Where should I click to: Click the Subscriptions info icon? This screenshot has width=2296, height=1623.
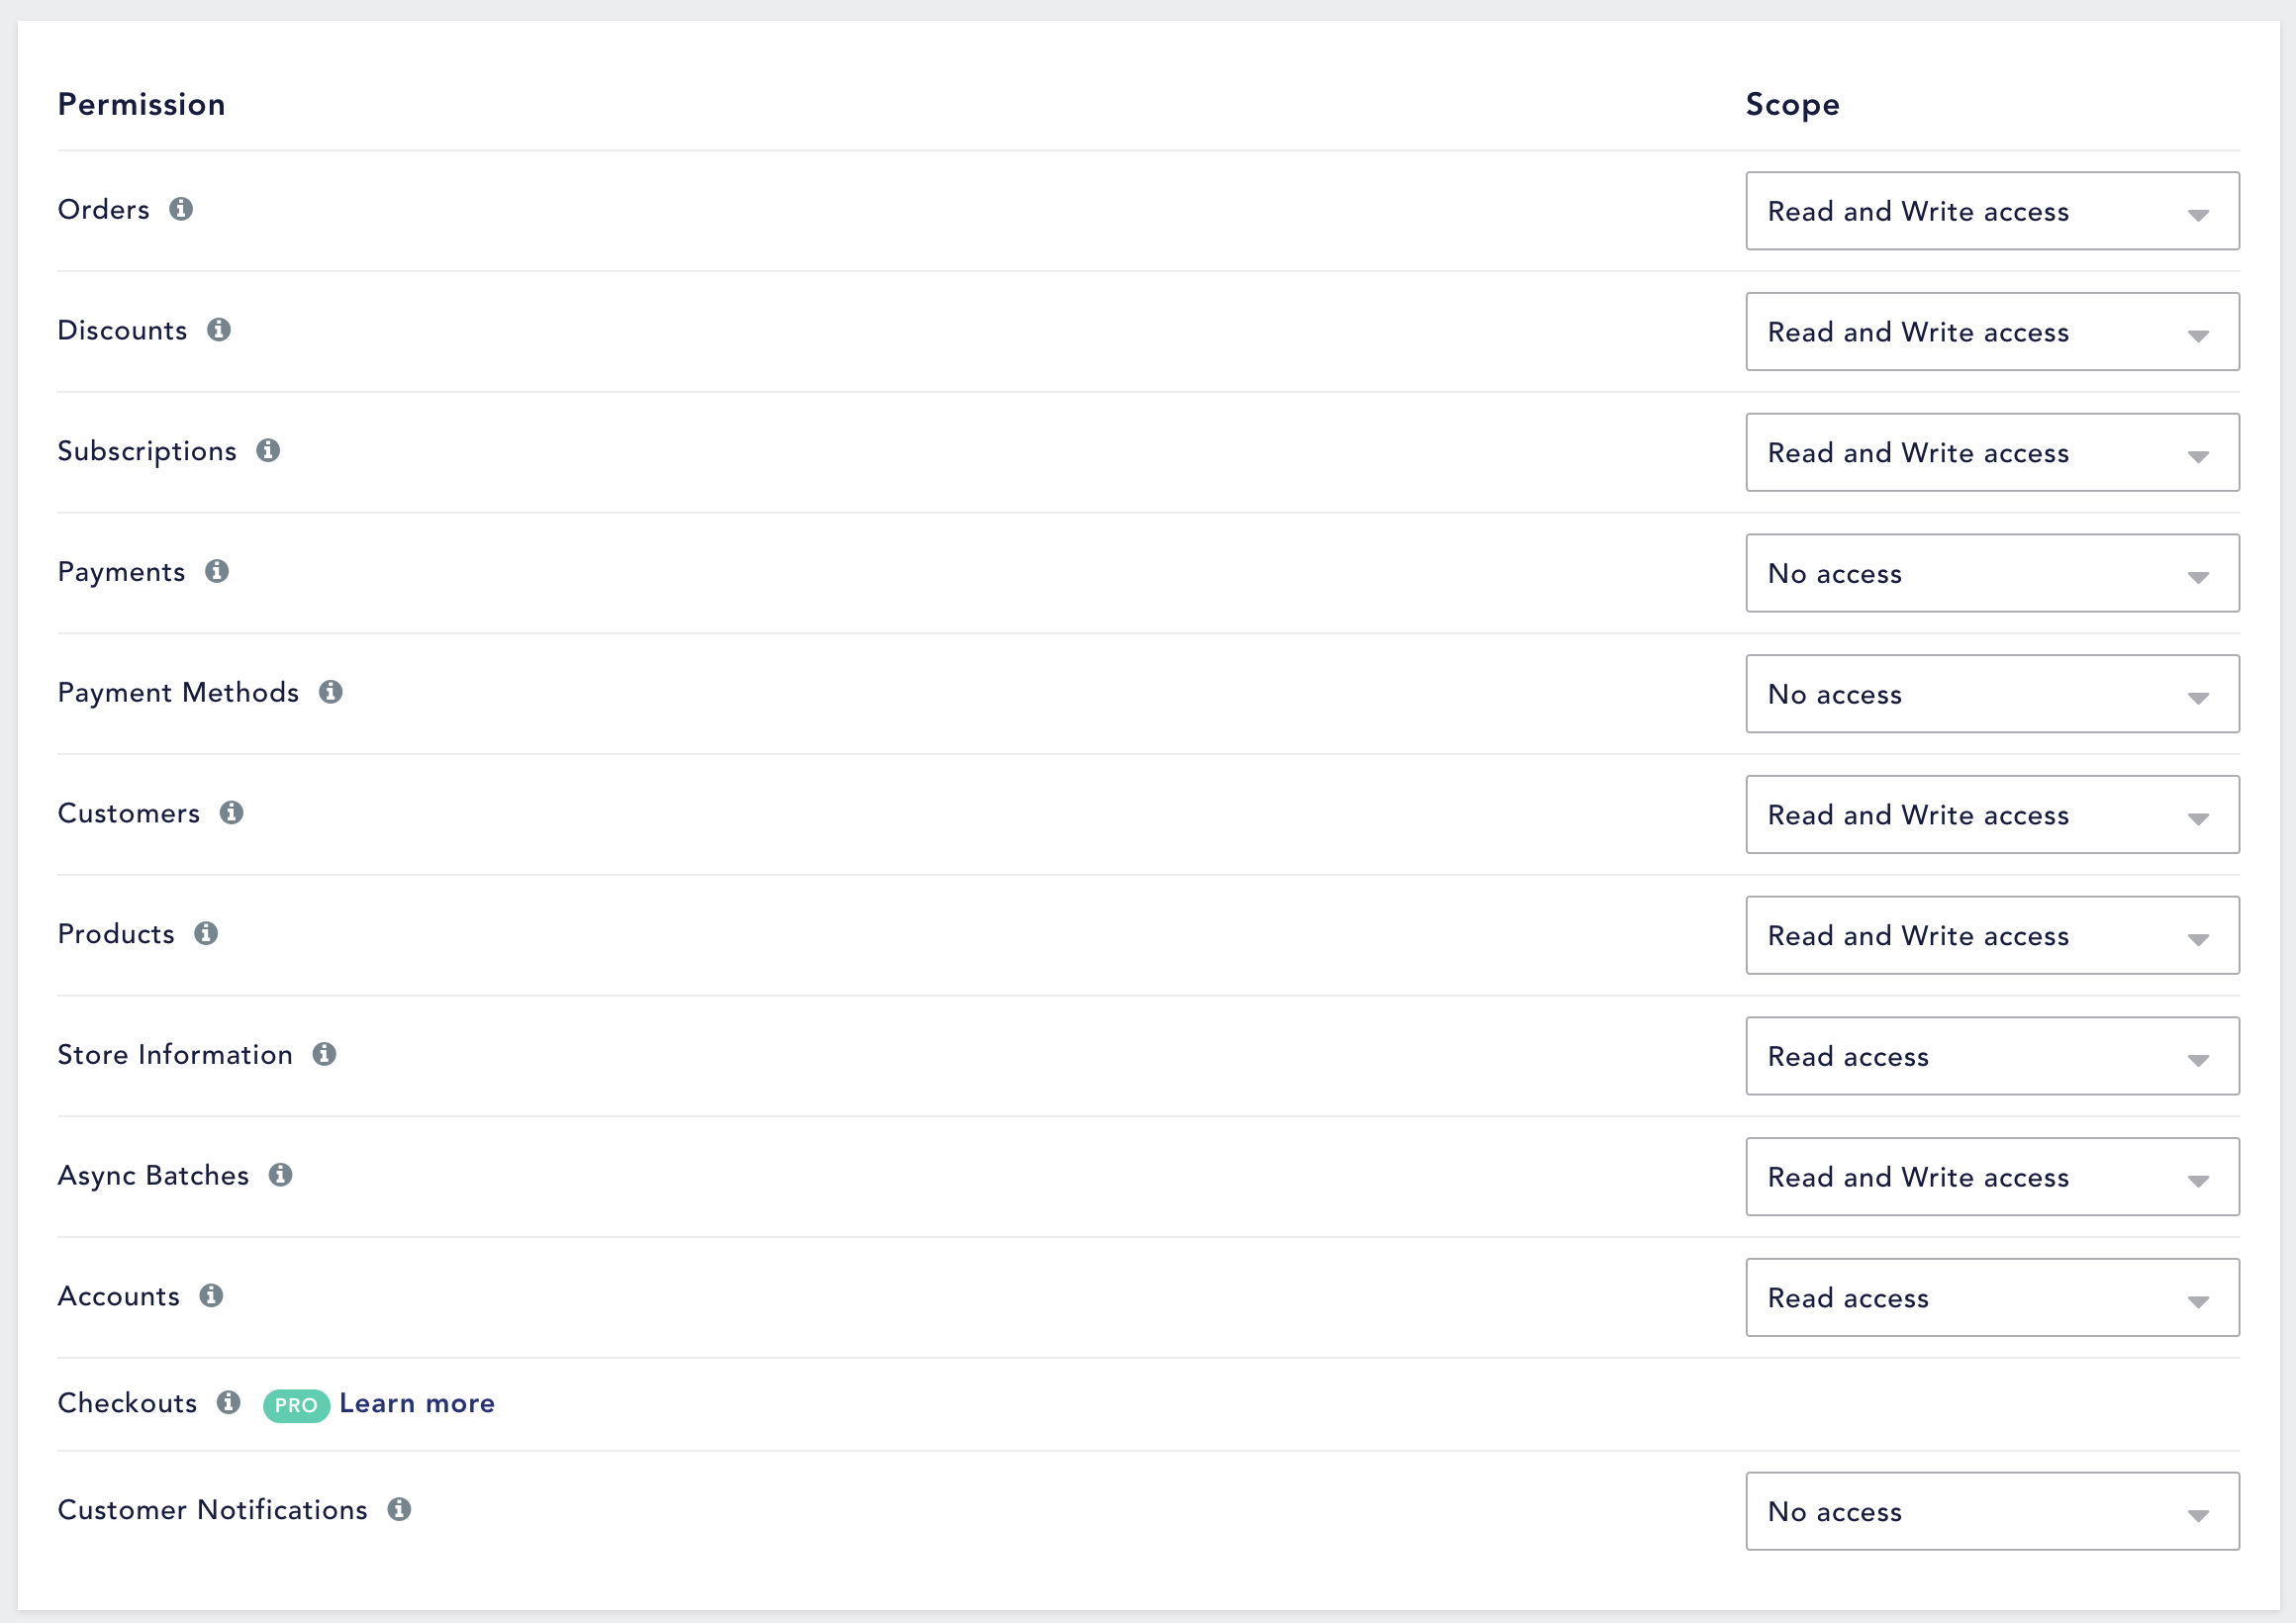pyautogui.click(x=268, y=451)
